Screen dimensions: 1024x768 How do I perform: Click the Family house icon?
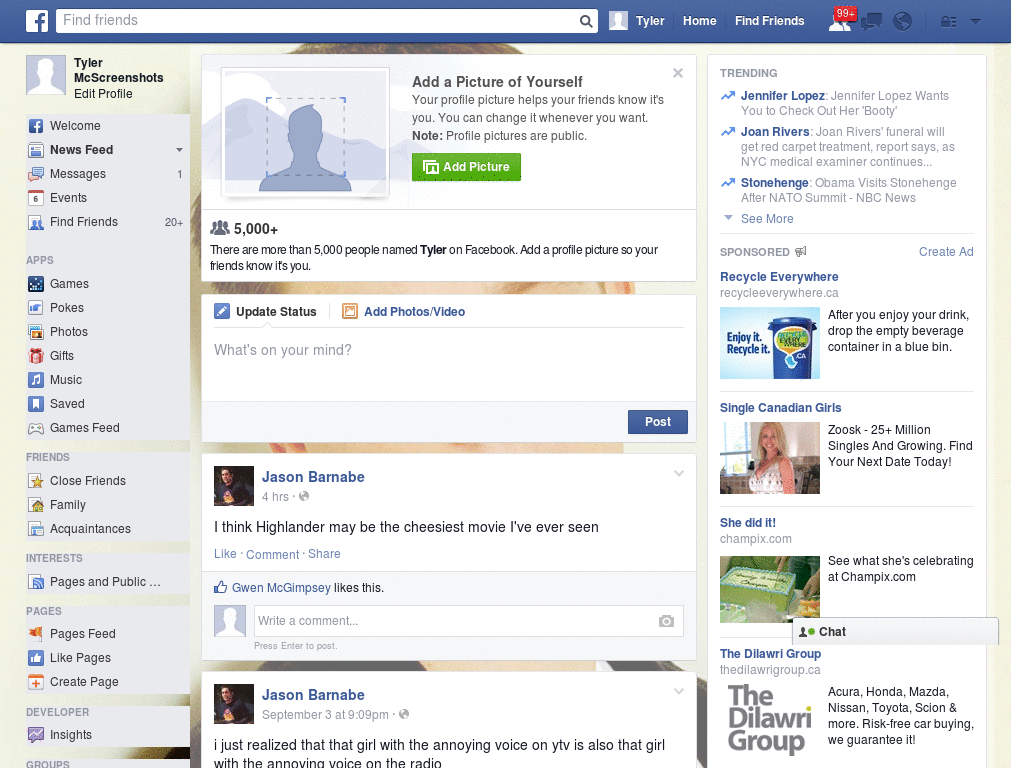click(x=36, y=505)
